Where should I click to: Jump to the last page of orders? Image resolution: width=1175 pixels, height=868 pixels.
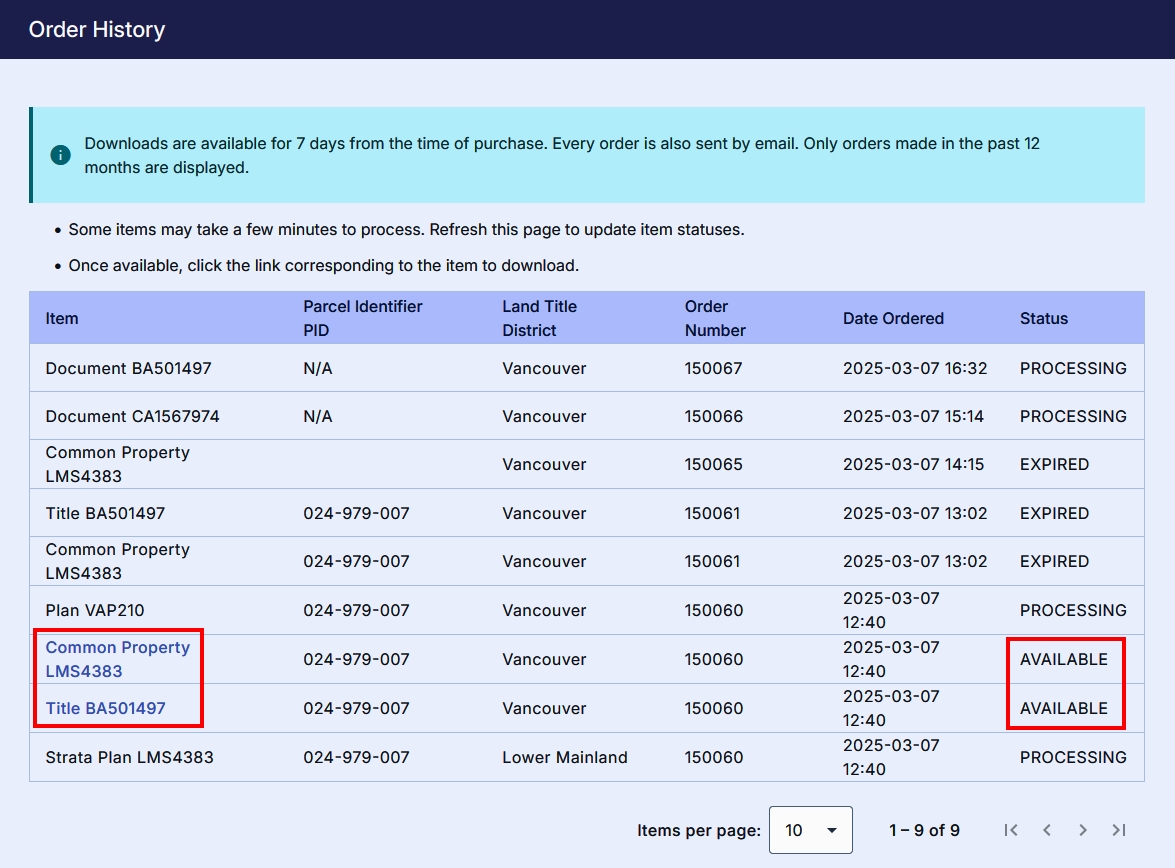click(1119, 830)
